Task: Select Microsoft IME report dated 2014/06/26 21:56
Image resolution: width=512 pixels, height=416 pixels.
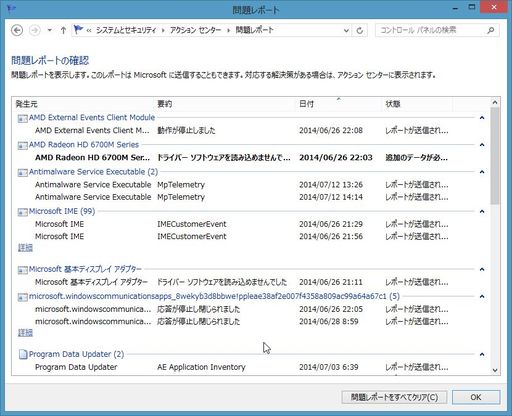Action: coord(242,236)
